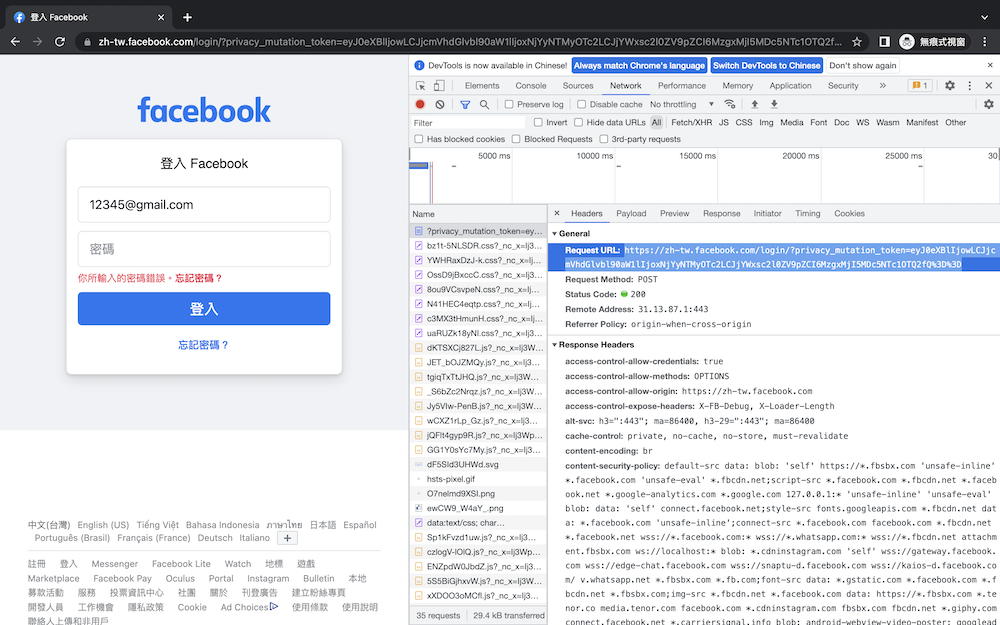Click Switch DevTools to Chinese

coord(767,65)
